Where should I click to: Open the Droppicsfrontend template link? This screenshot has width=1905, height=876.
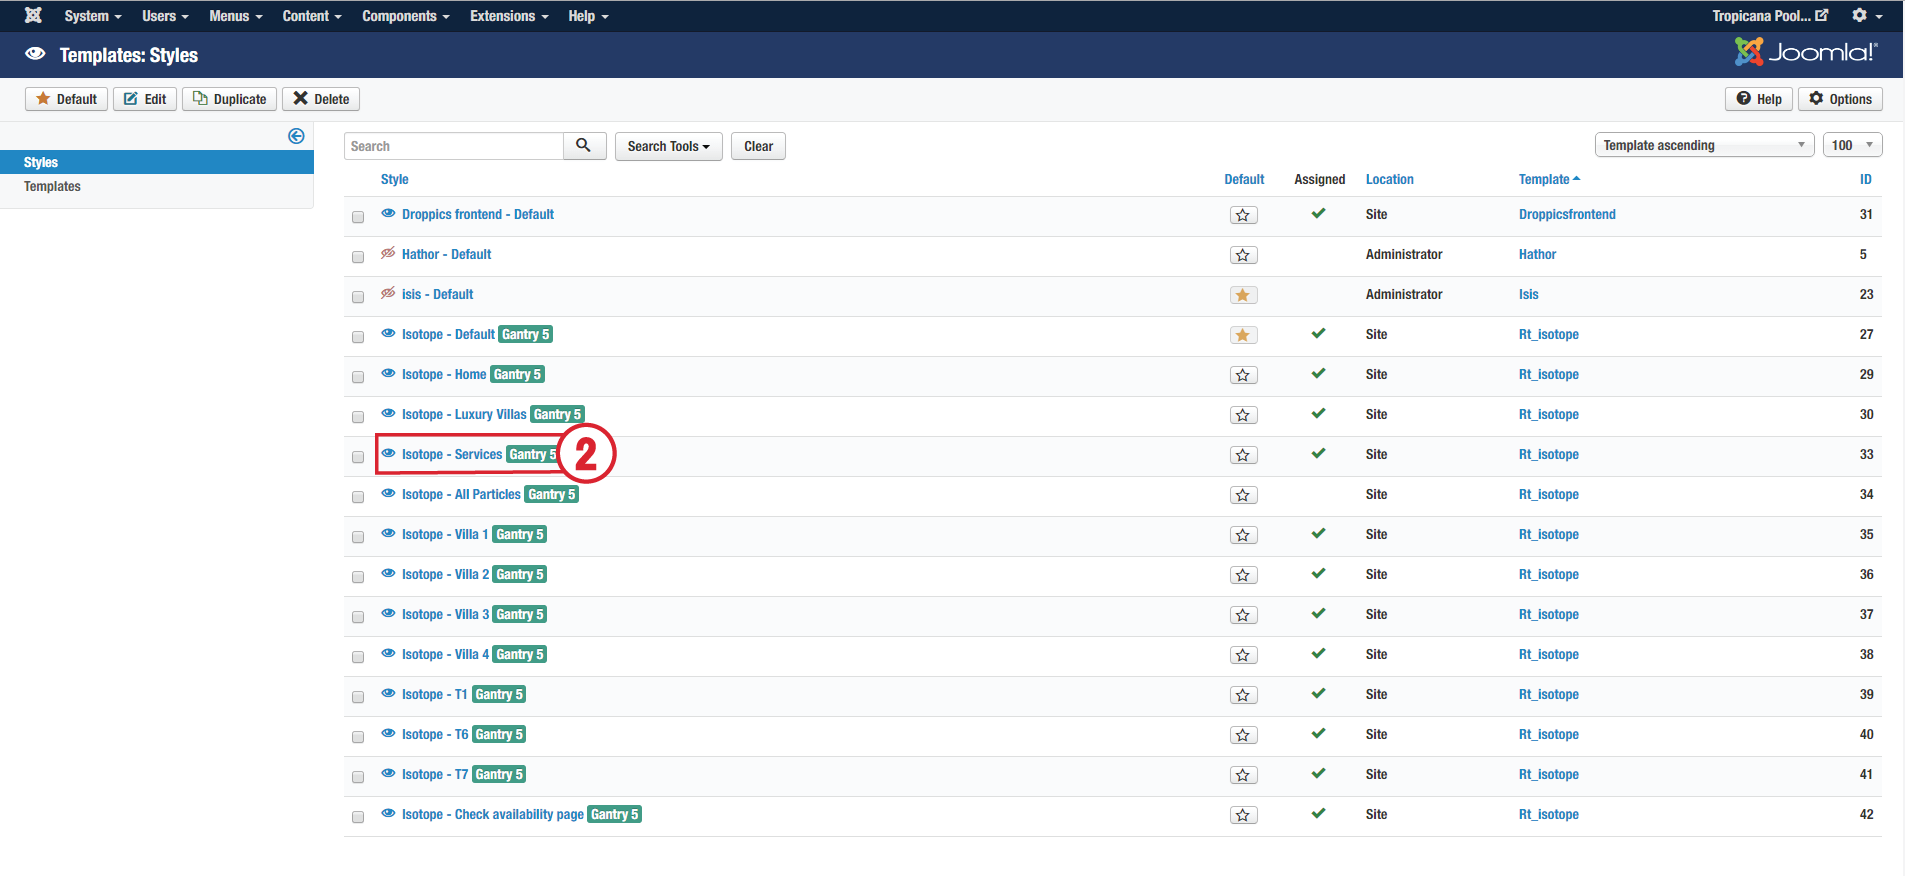pos(1567,214)
